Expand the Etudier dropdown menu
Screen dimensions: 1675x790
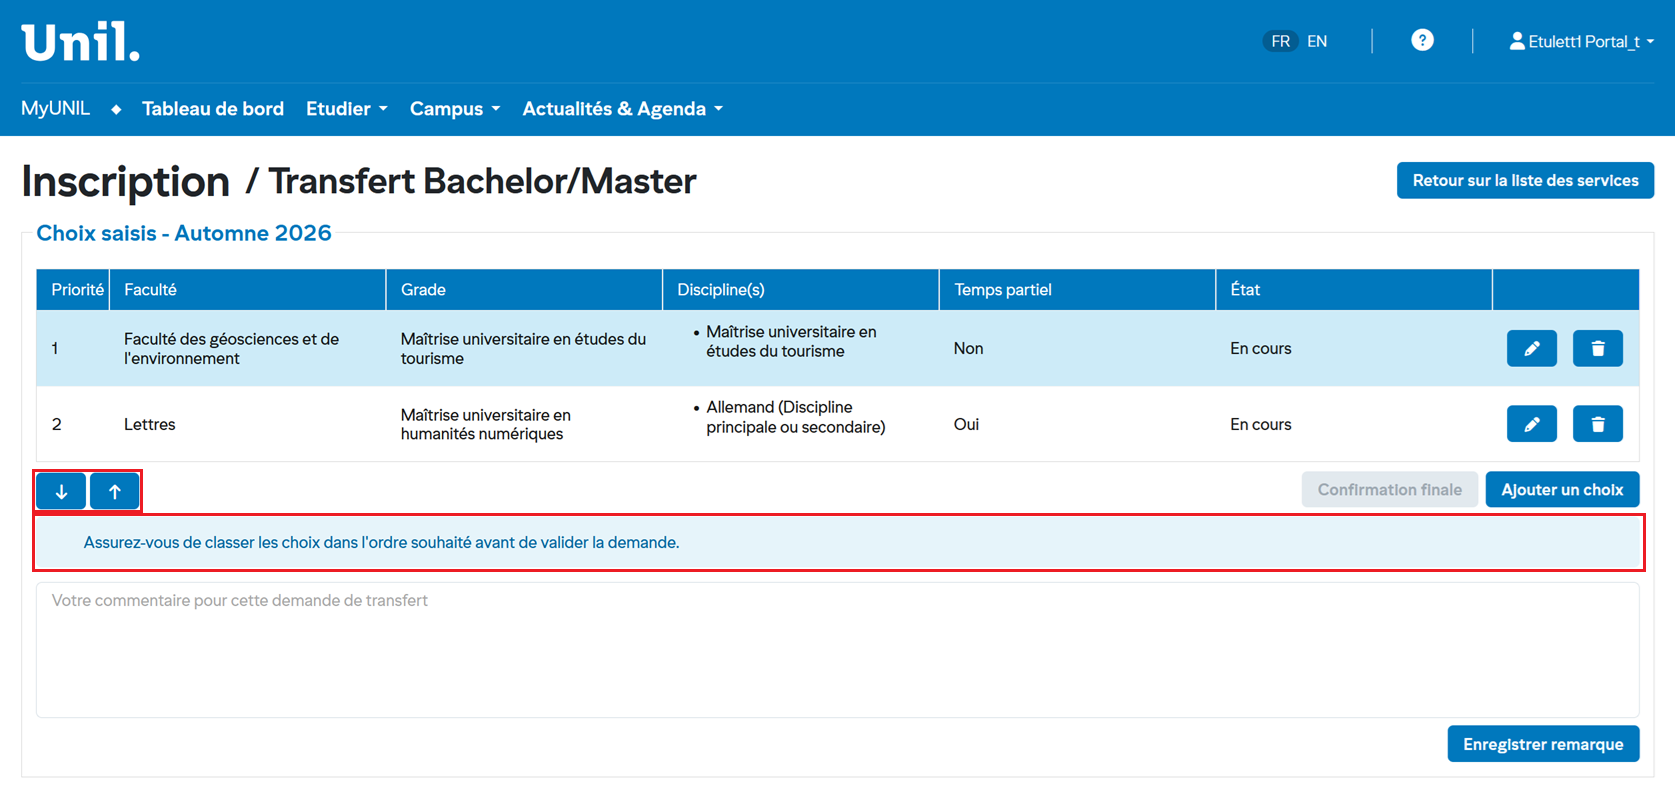pyautogui.click(x=346, y=108)
